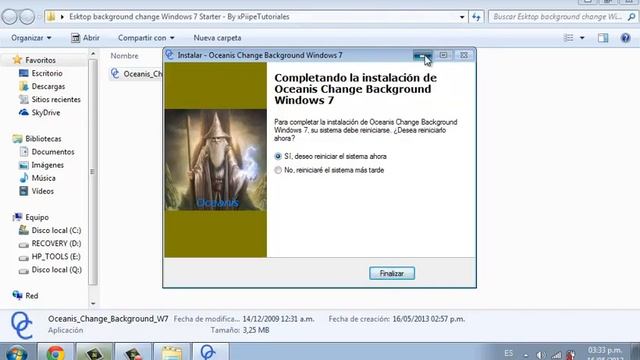640x360 pixels.
Task: Close the Oceanis installer window
Action: (464, 55)
